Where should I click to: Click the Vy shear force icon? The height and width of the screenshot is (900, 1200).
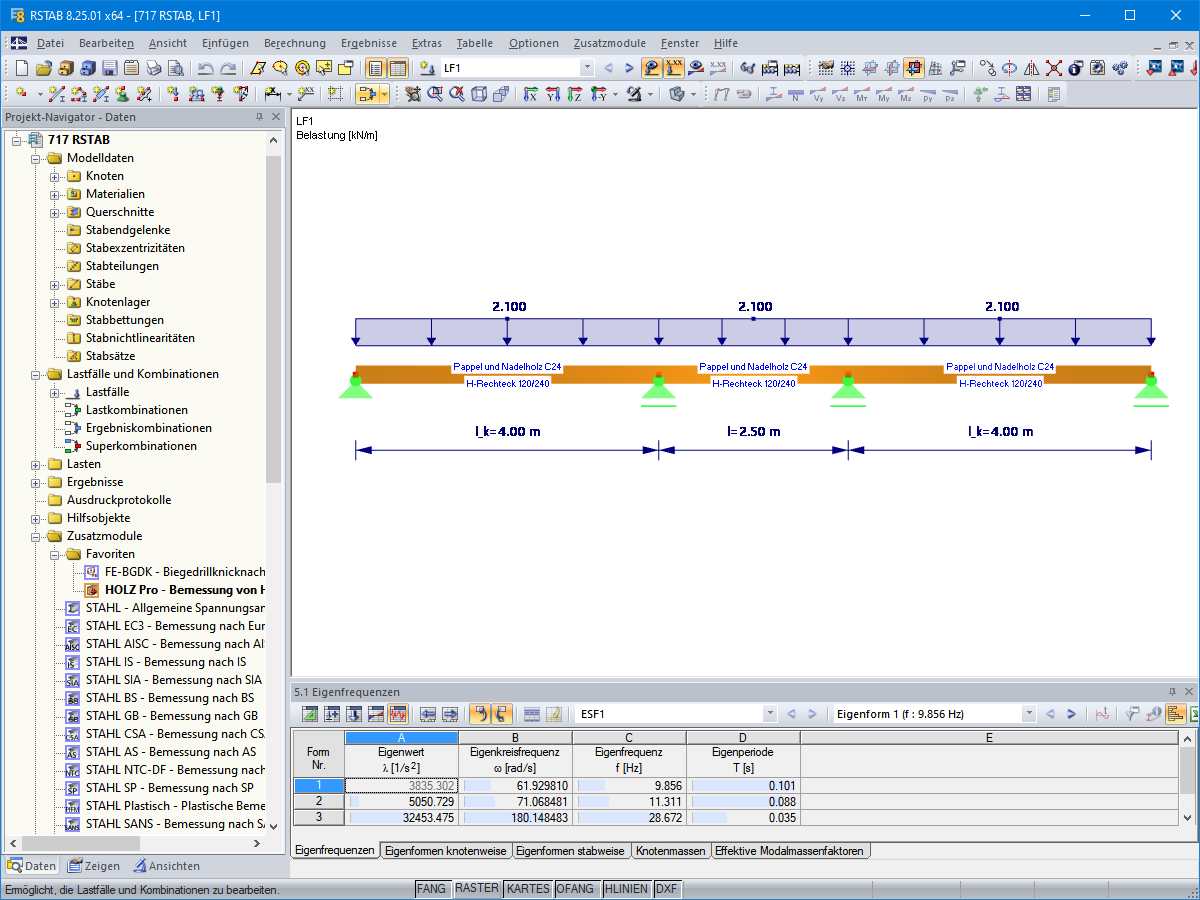coord(817,94)
